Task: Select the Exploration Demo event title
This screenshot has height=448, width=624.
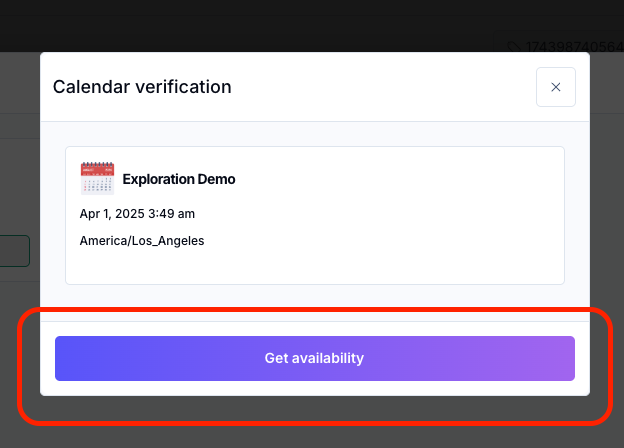Action: pyautogui.click(x=179, y=180)
